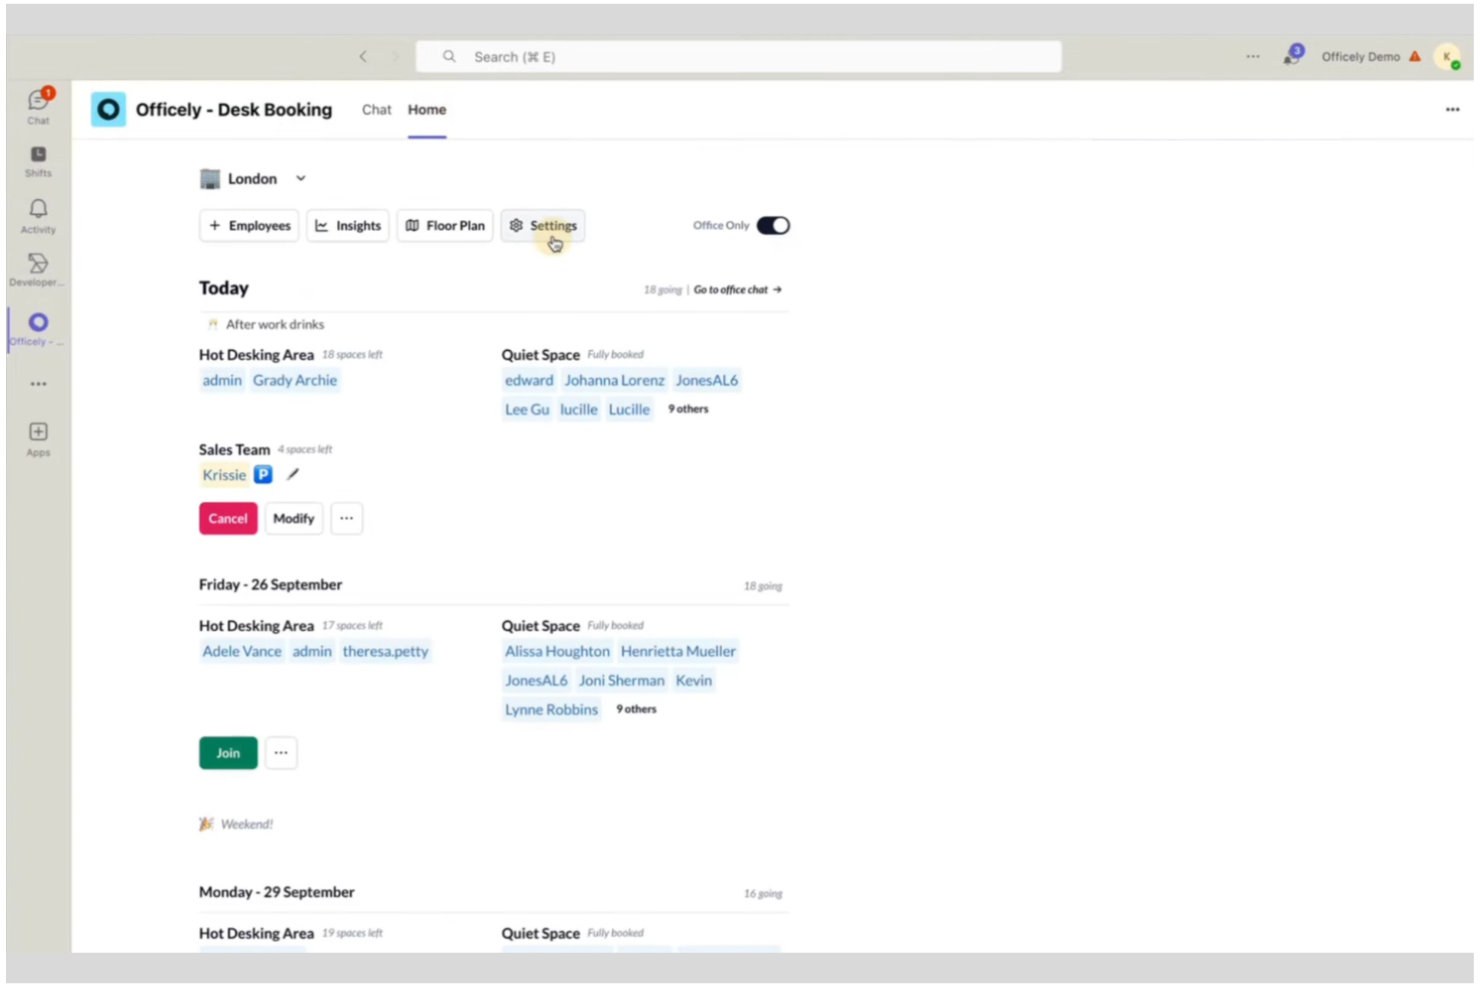Open the profile avatar menu
The width and height of the screenshot is (1480, 987).
point(1447,57)
